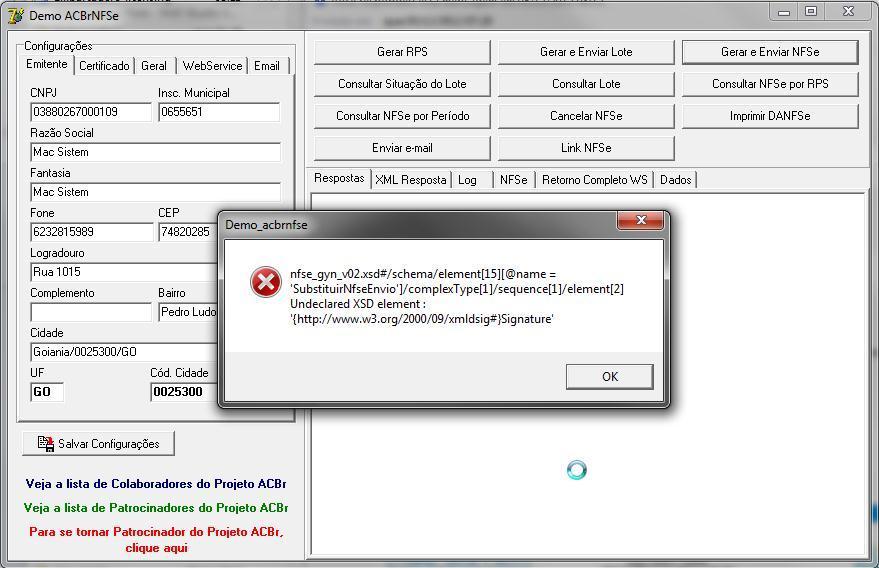Screen dimensions: 879x568
Task: Click the Insc. Municipal input field
Action: [219, 112]
